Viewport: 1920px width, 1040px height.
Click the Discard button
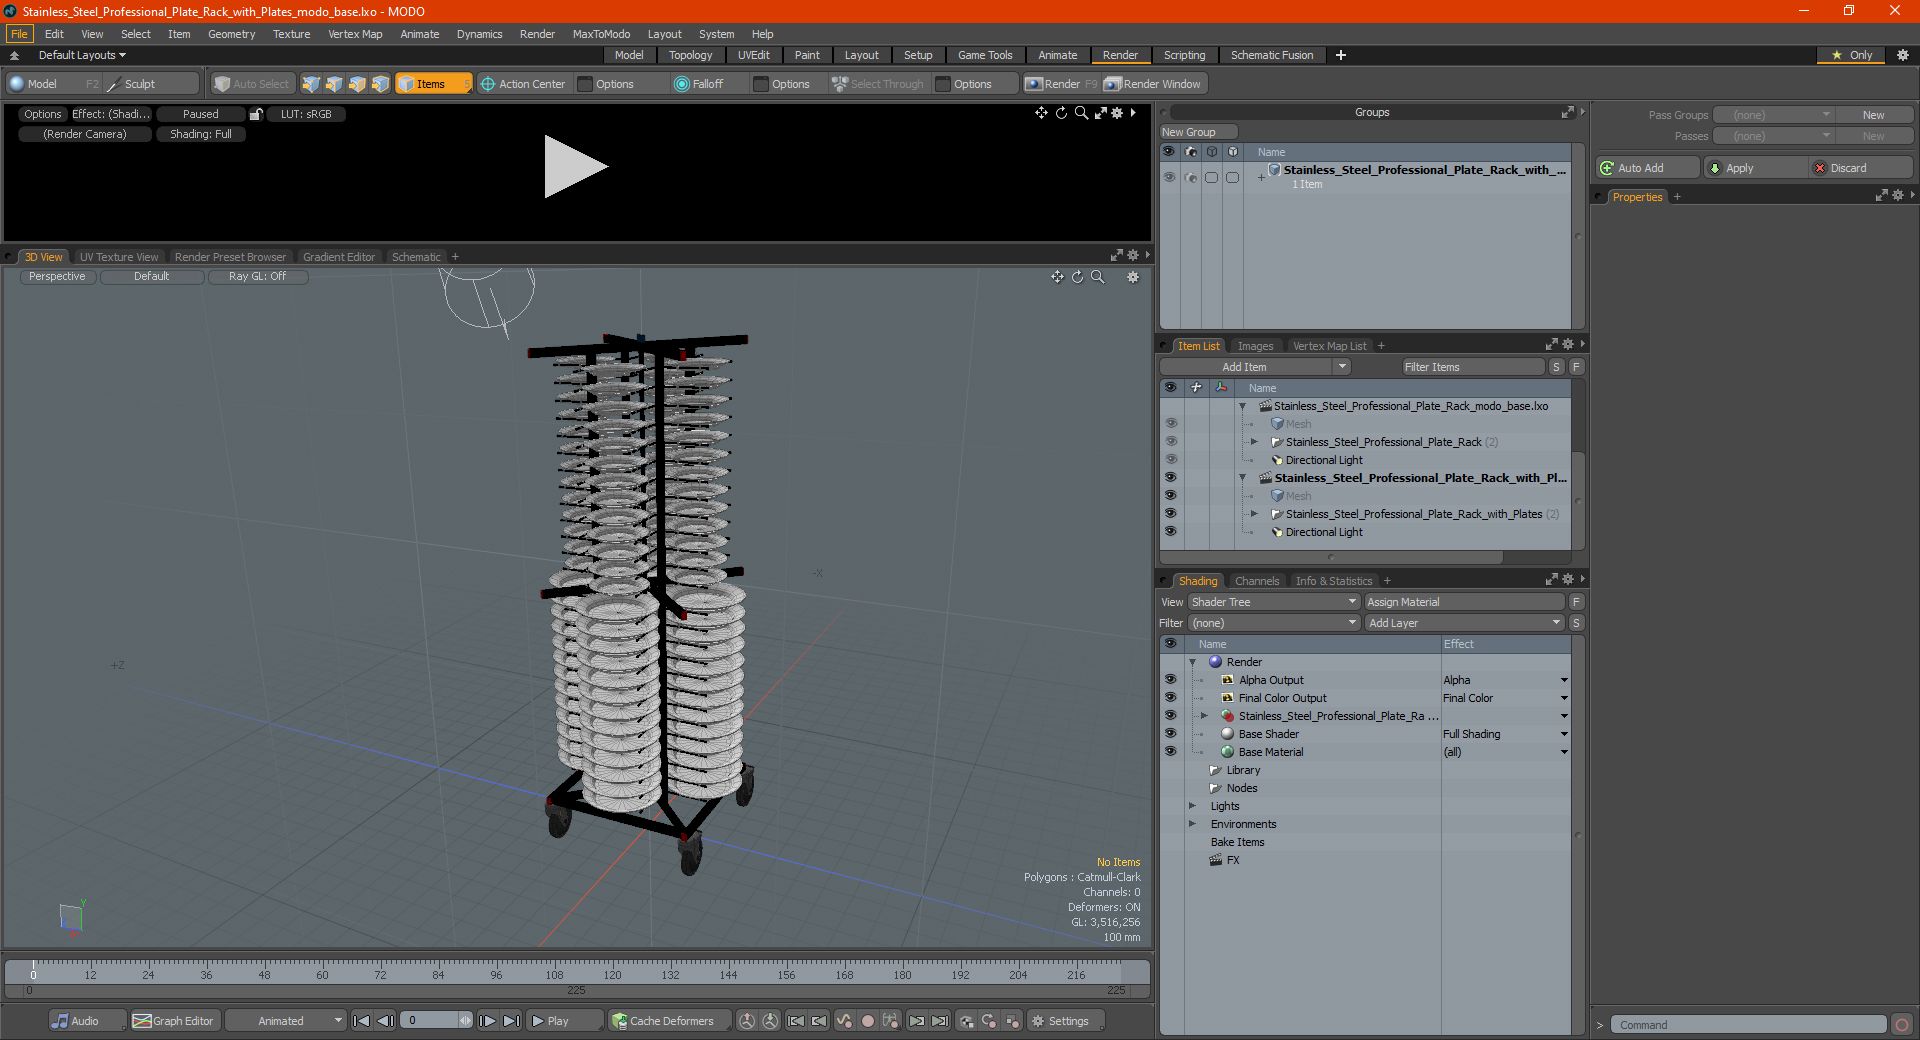(1862, 168)
